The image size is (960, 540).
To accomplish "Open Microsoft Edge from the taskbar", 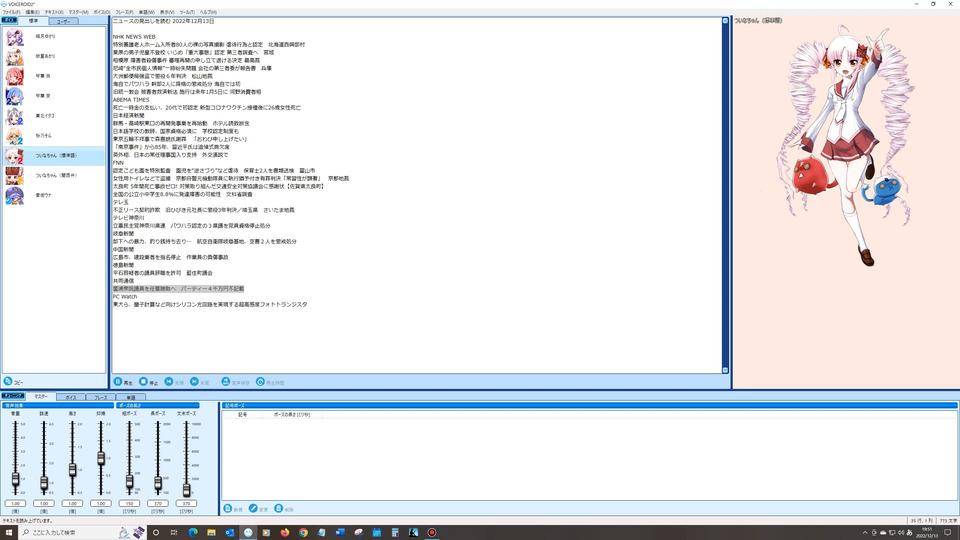I will coord(193,532).
